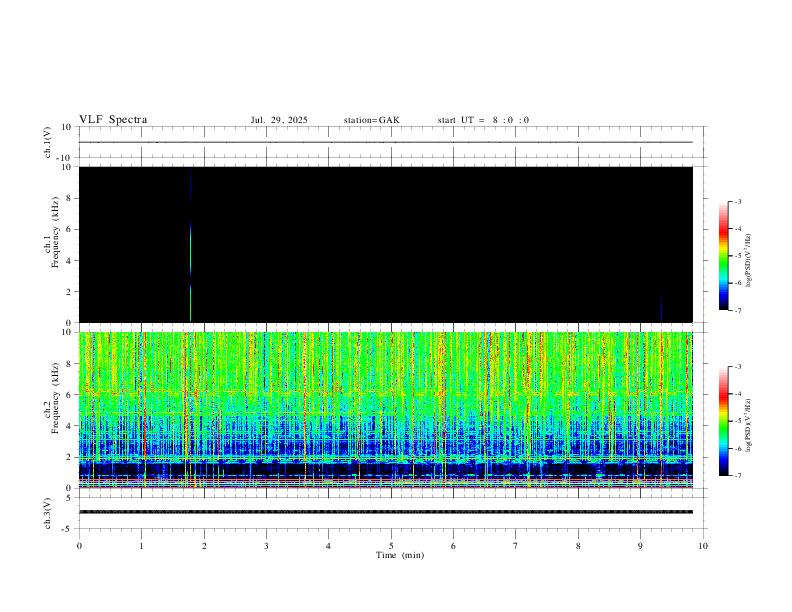Viewport: 792px width, 612px height.
Task: Click time axis tick label "1"
Action: tap(141, 546)
